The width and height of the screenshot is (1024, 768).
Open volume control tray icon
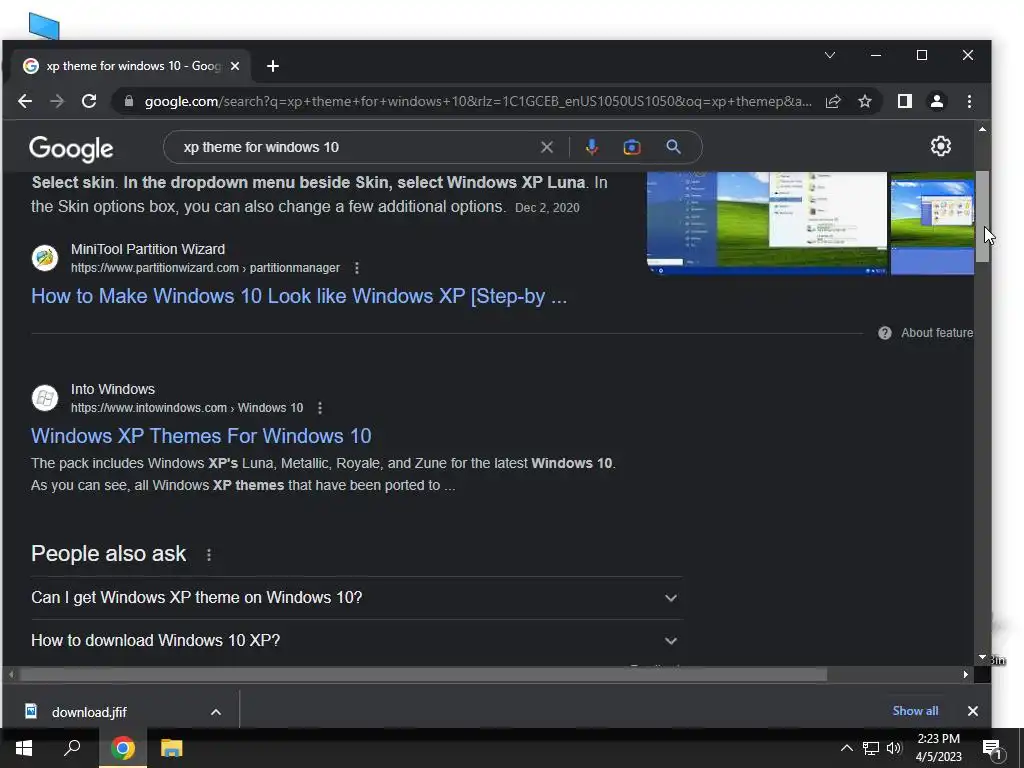click(894, 748)
